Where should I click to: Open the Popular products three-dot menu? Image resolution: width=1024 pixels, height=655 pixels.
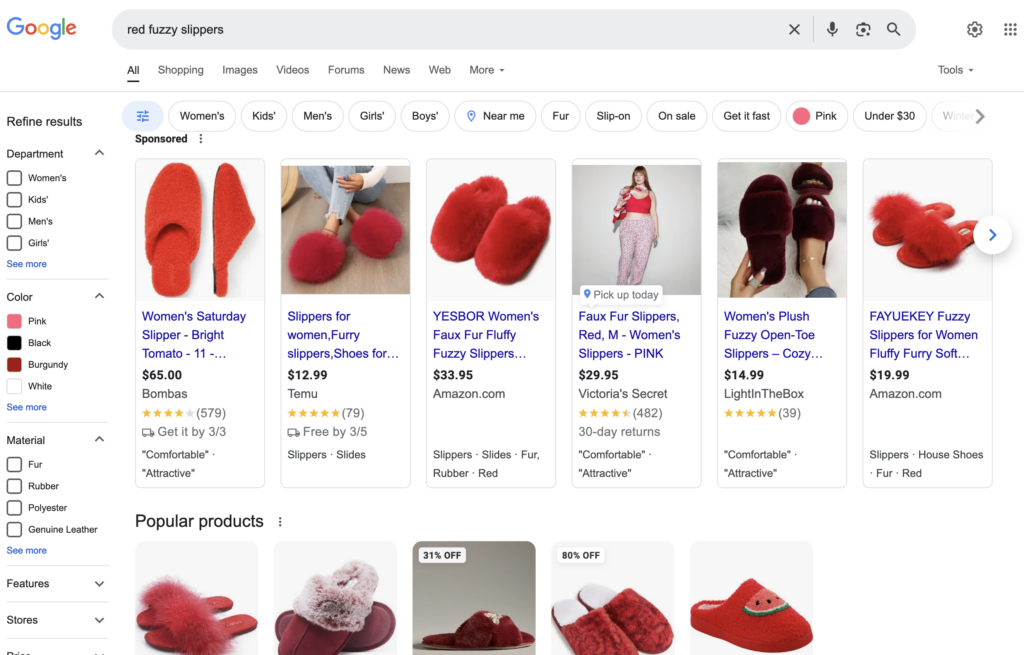tap(280, 522)
